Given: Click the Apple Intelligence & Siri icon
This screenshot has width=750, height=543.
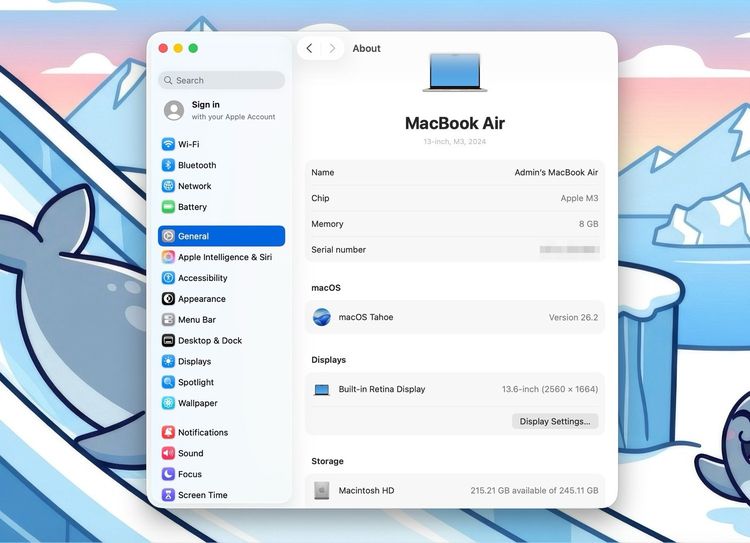Looking at the screenshot, I should click(168, 257).
